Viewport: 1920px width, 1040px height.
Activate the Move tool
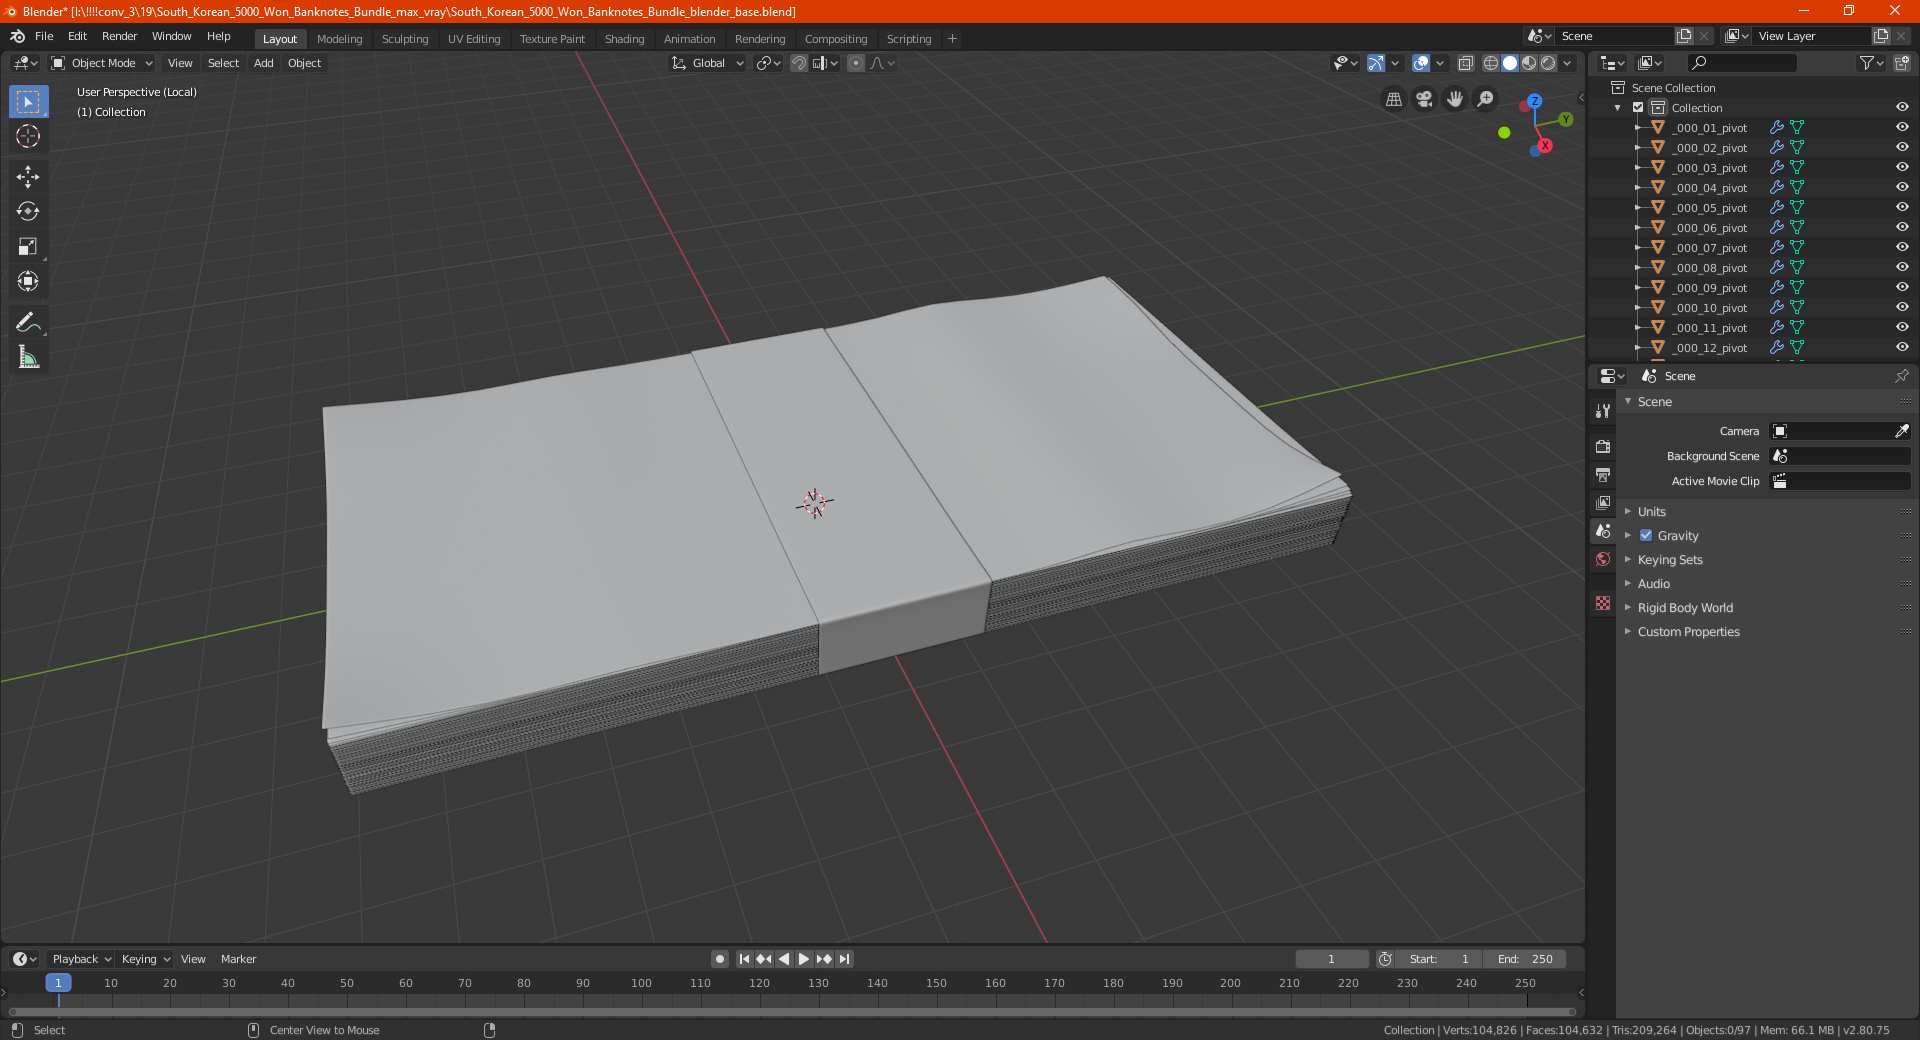click(x=28, y=177)
